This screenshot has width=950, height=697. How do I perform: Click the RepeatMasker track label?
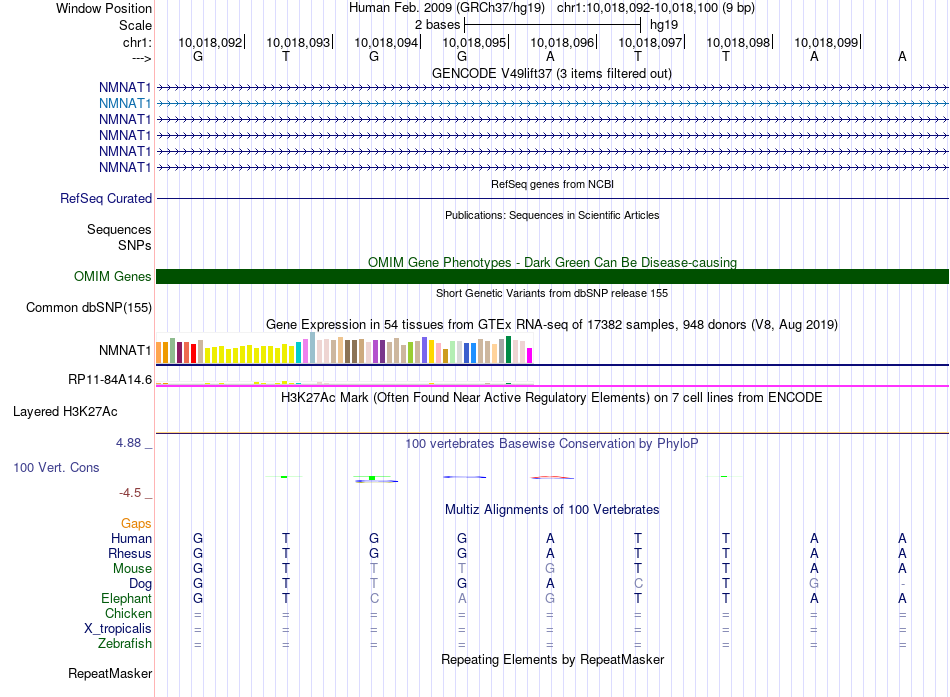tap(109, 674)
